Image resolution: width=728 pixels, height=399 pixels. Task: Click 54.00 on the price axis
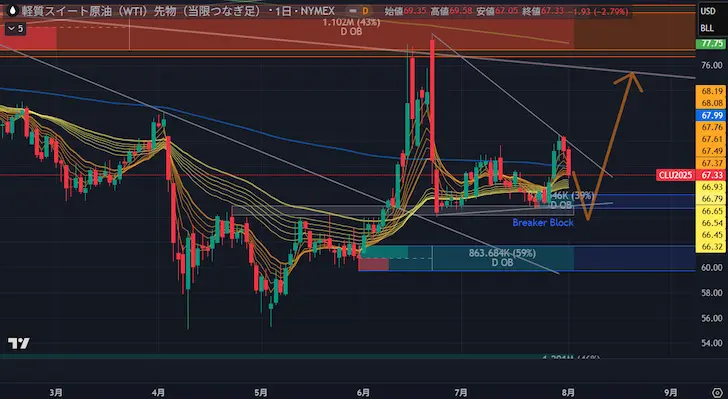point(712,343)
